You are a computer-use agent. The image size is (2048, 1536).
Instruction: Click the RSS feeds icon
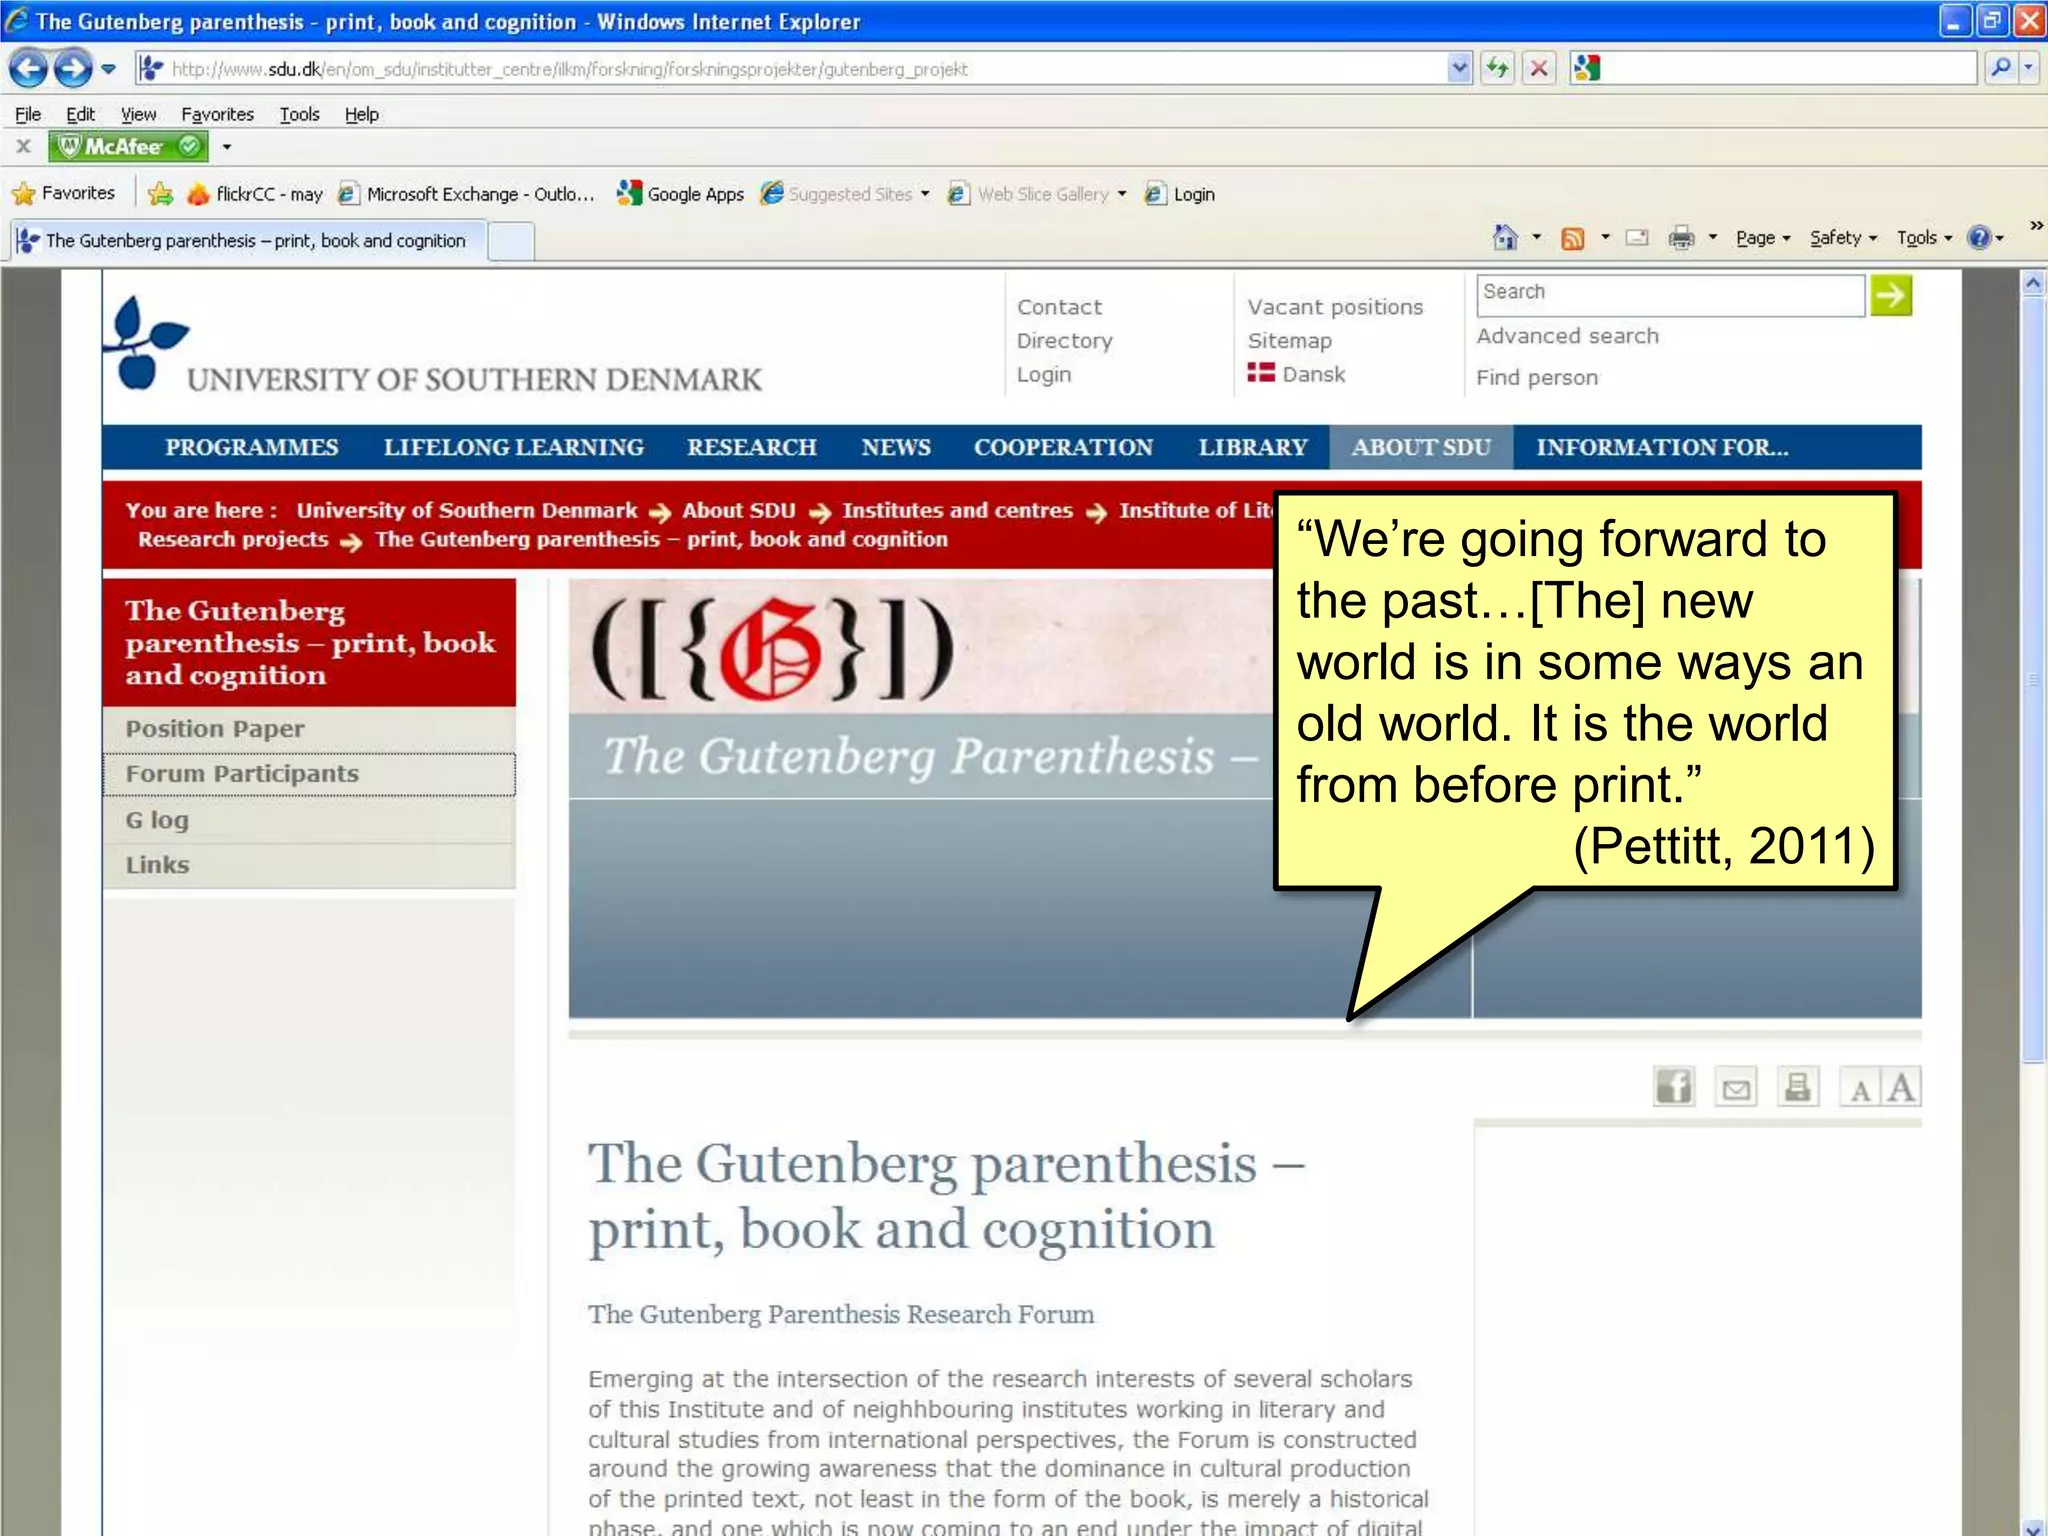coord(1573,238)
